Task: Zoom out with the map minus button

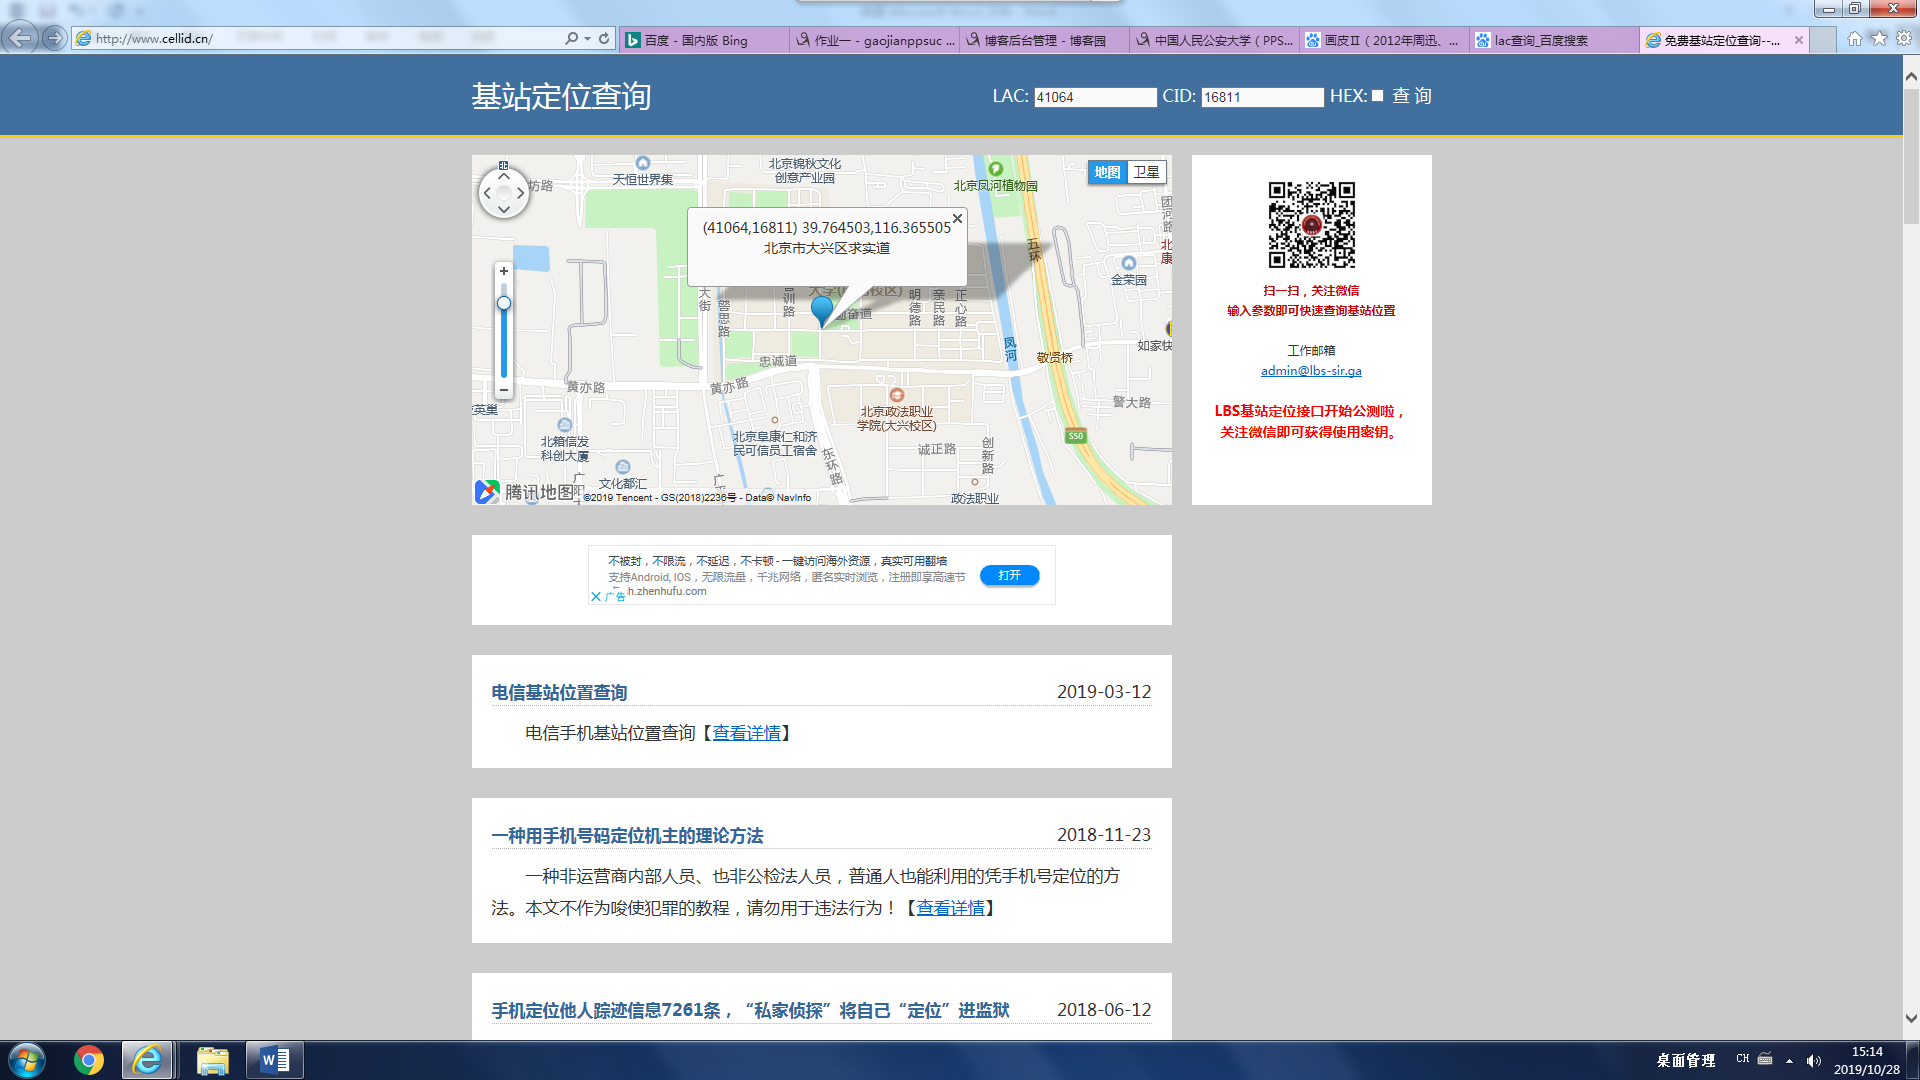Action: pos(504,390)
